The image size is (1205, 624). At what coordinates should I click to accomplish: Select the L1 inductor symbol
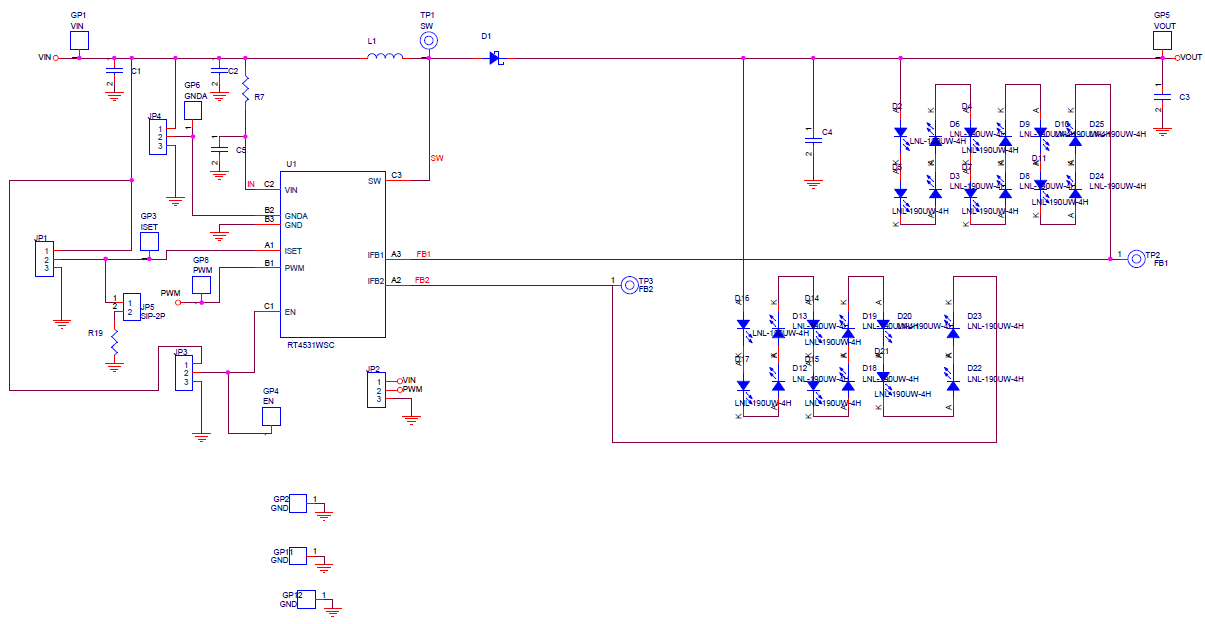[385, 57]
